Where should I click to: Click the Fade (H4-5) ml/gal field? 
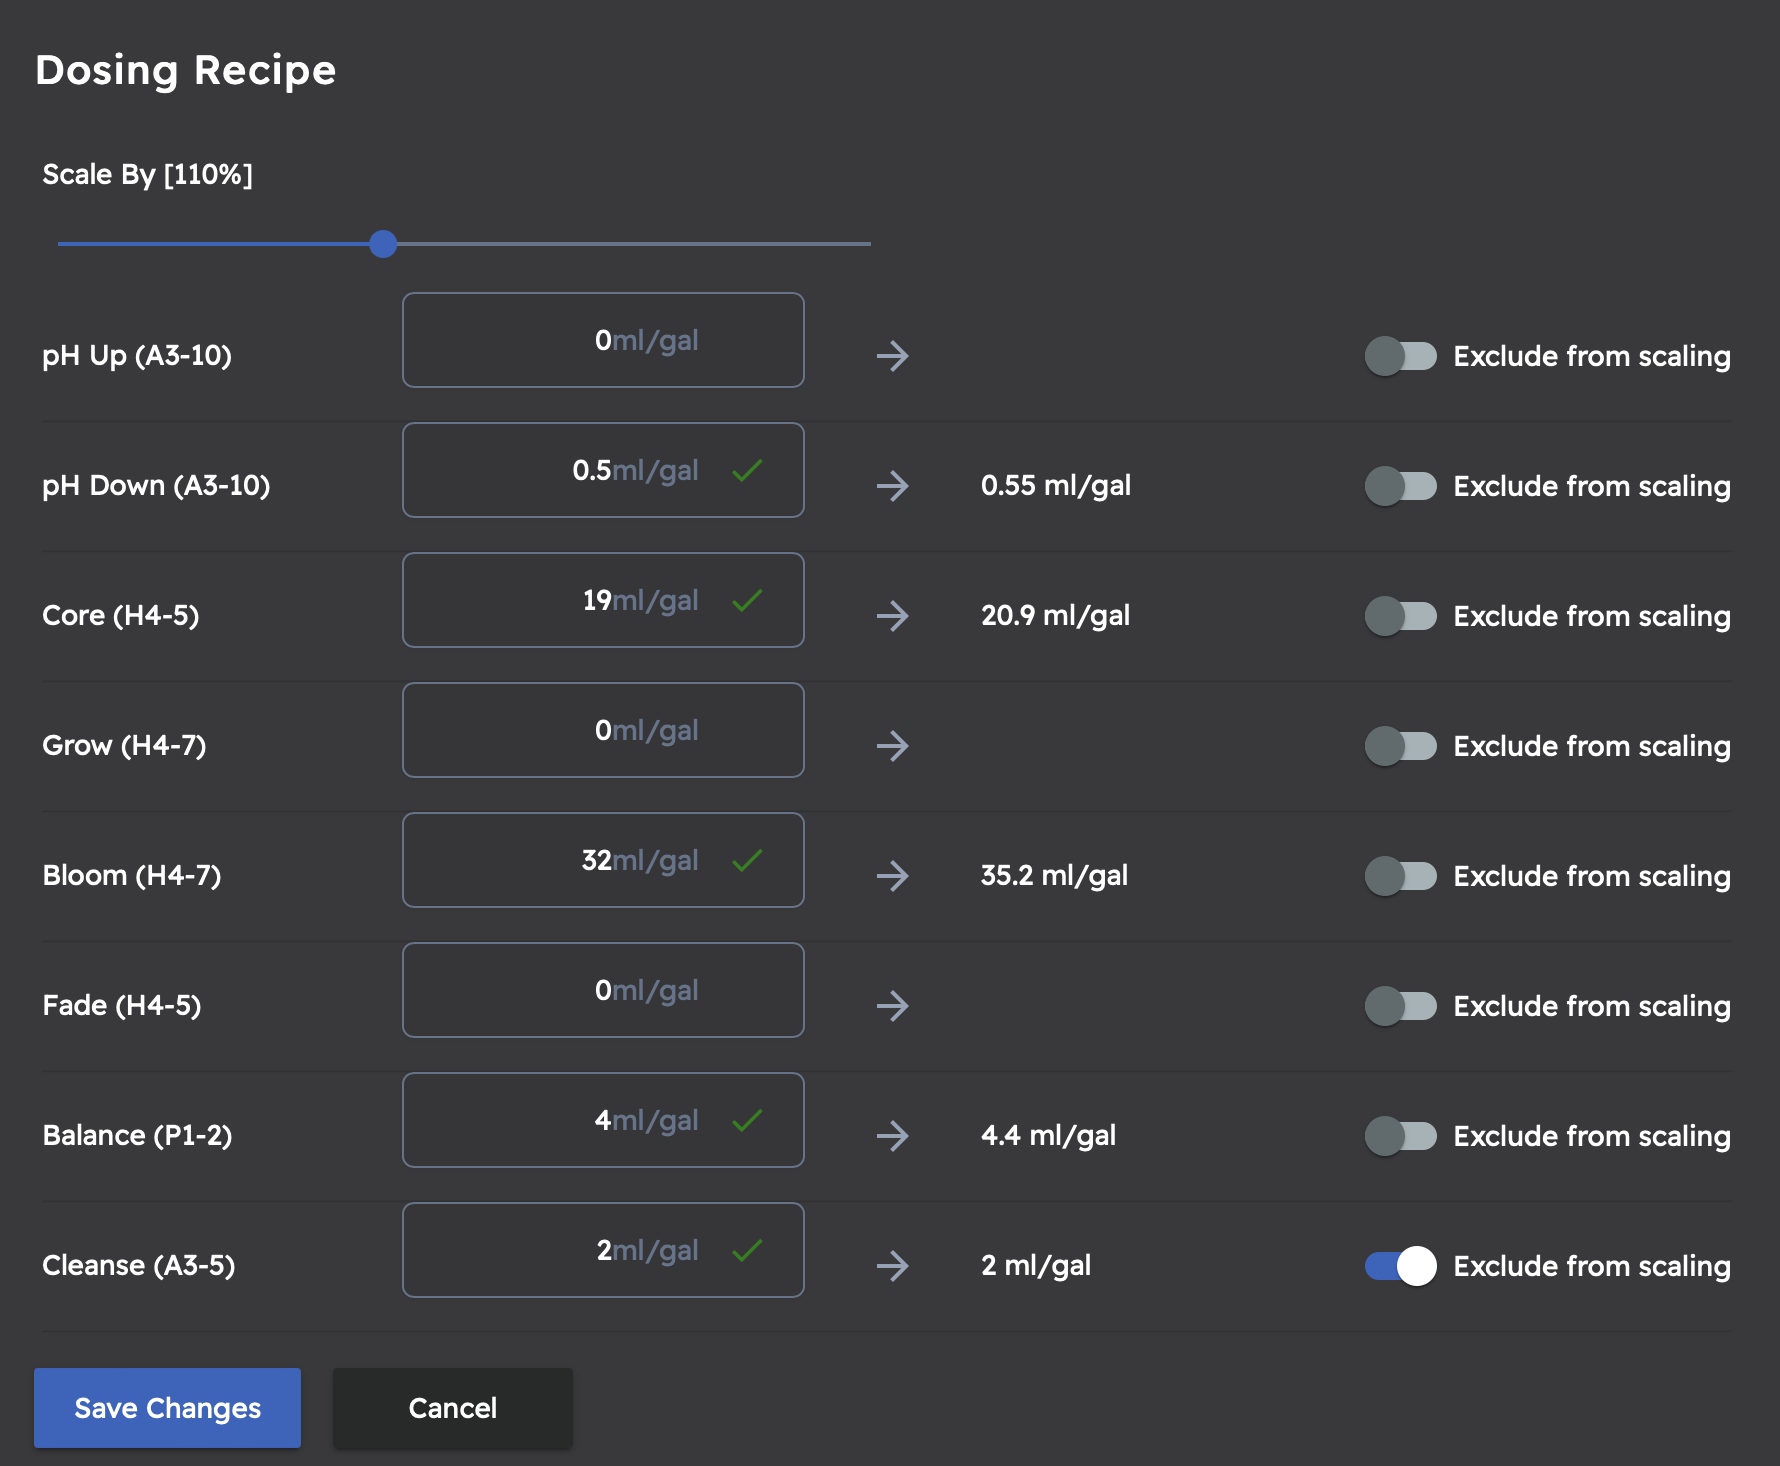click(x=603, y=990)
